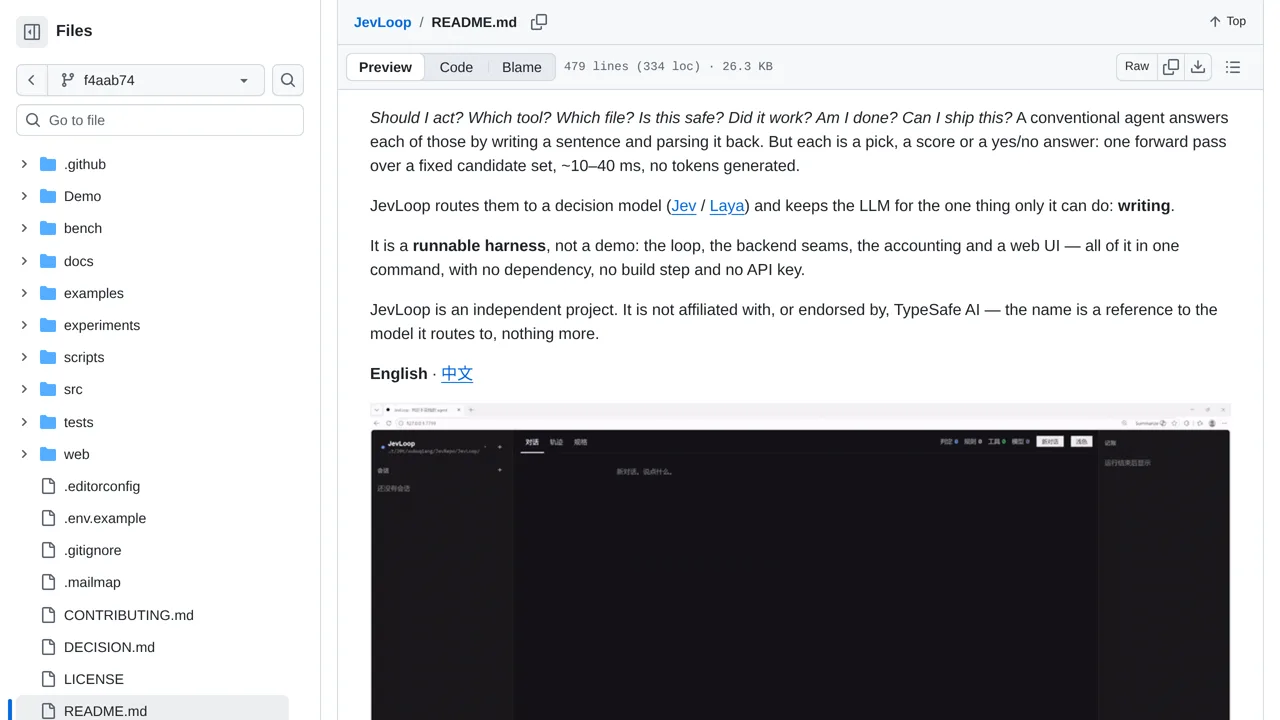The height and width of the screenshot is (720, 1280).
Task: Open the examples folder icon
Action: click(x=48, y=293)
